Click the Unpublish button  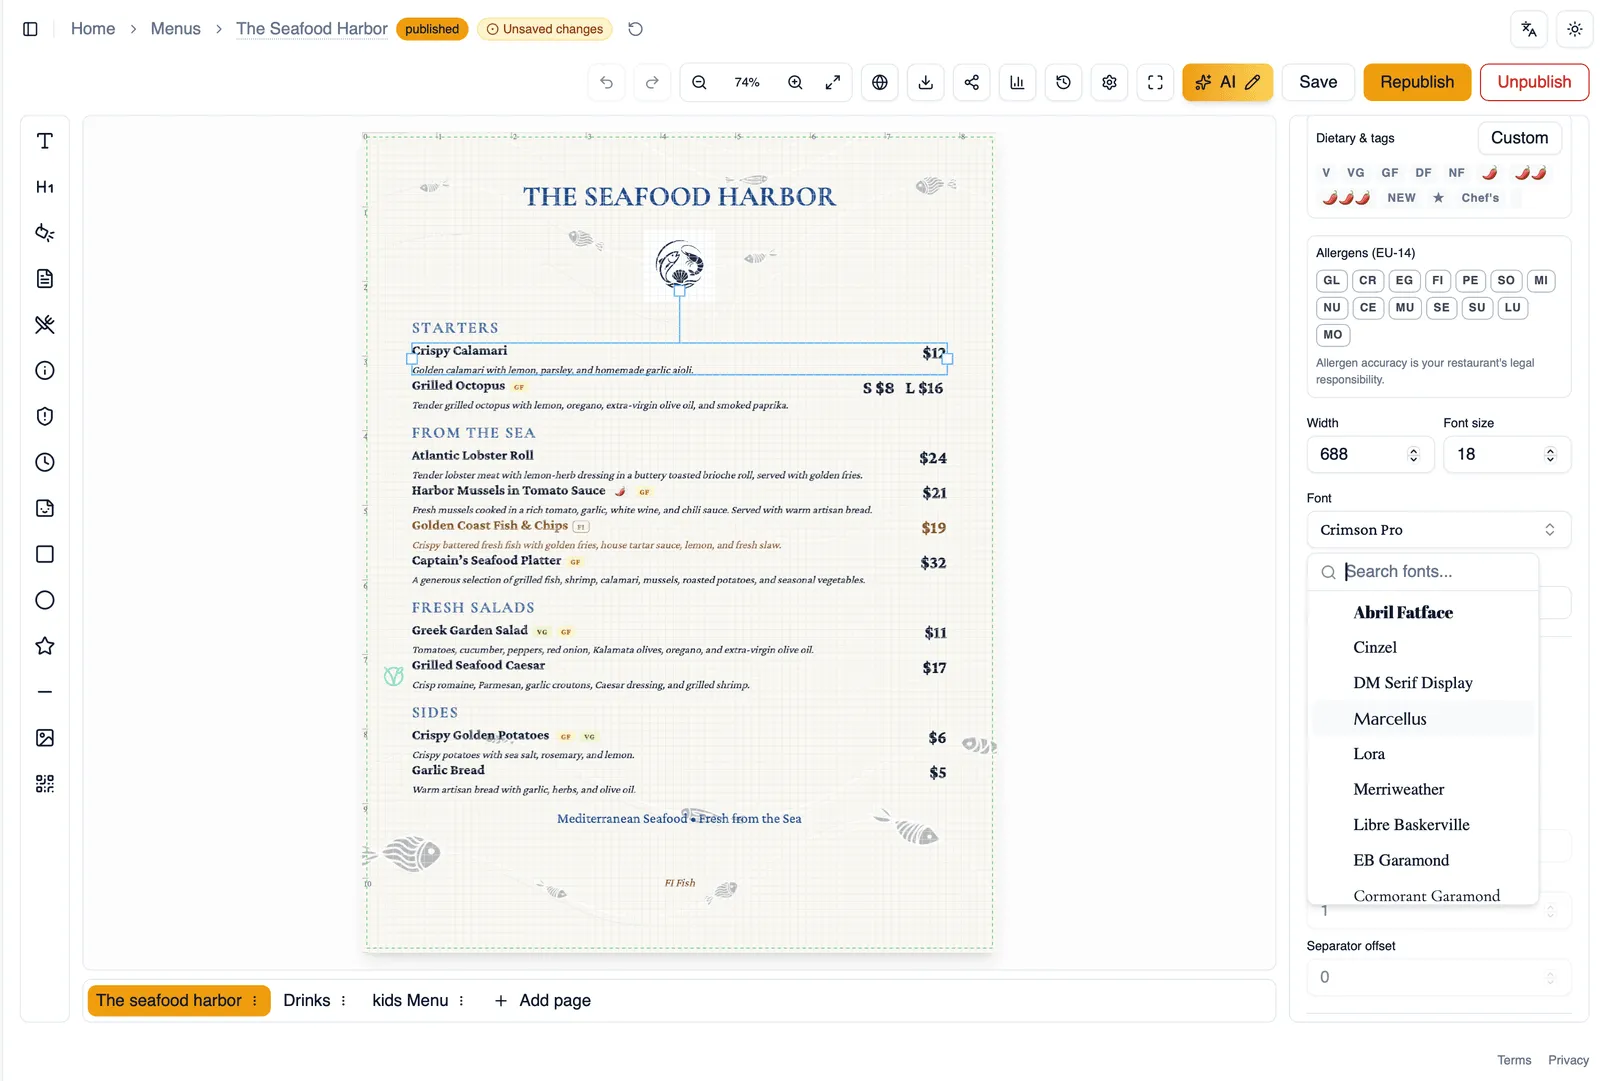tap(1534, 82)
